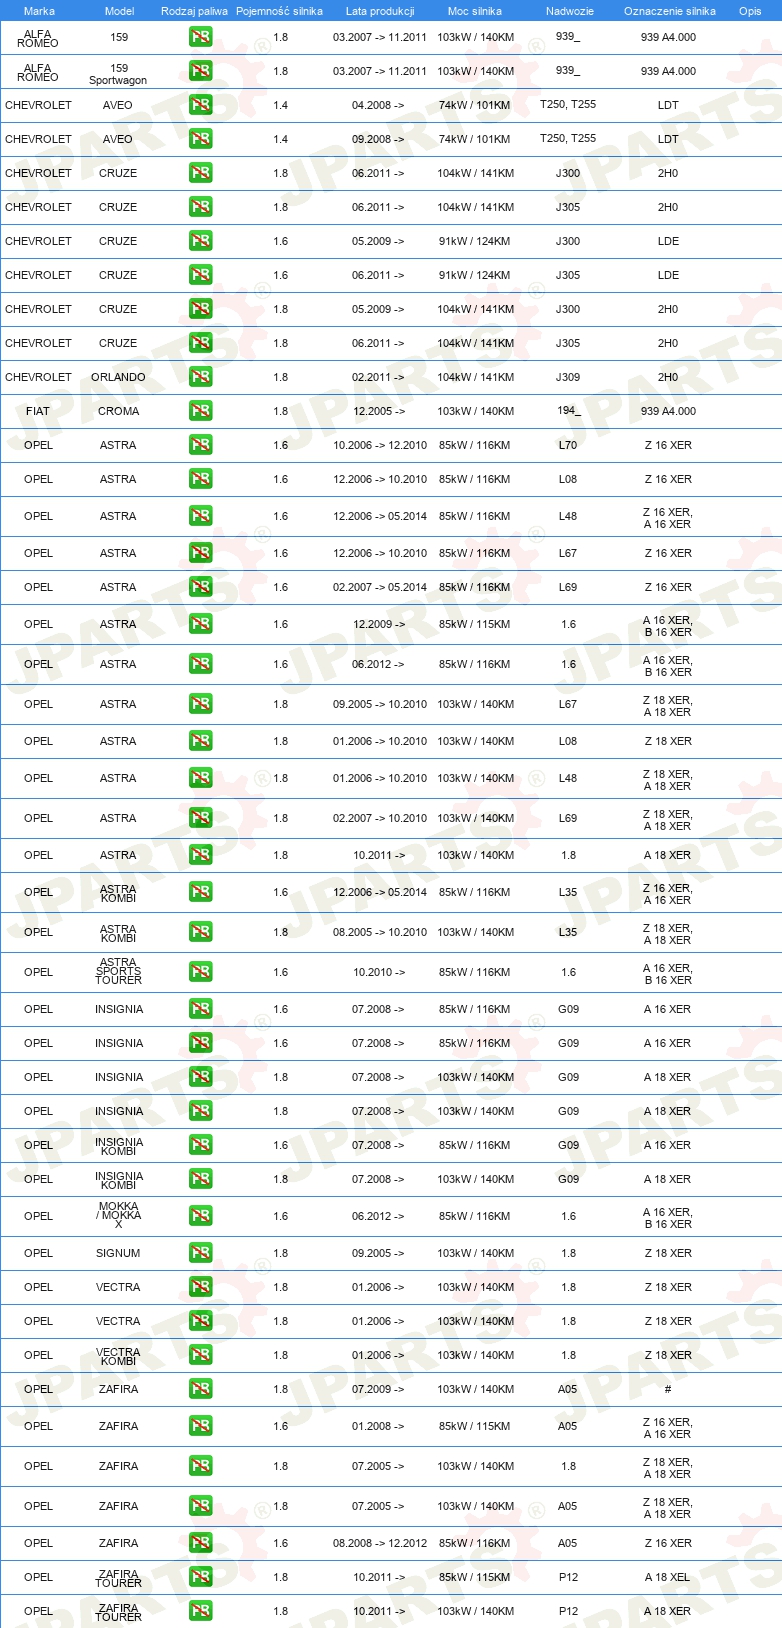Screen dimensions: 782x1628
Task: Select the SIGNUM model cell
Action: 118,1253
